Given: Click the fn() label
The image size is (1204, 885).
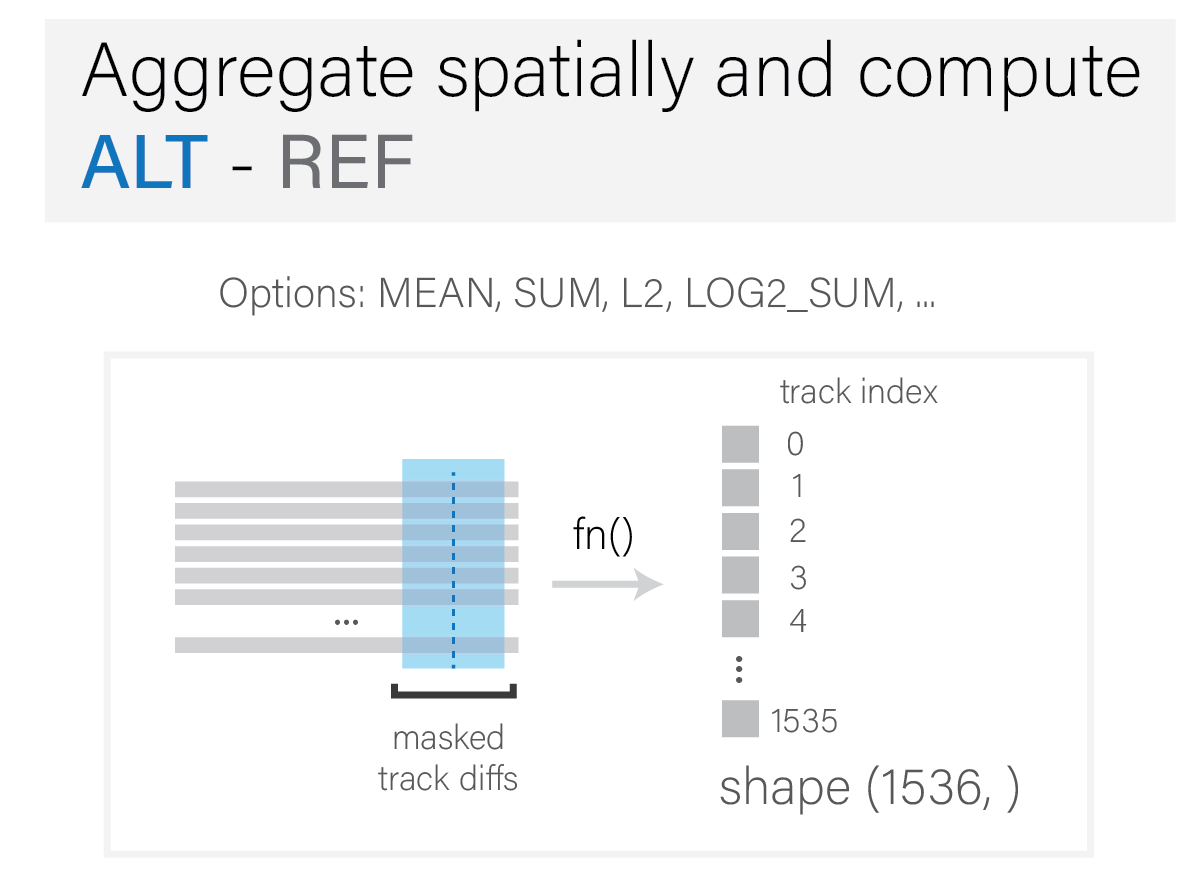Looking at the screenshot, I should [x=603, y=537].
